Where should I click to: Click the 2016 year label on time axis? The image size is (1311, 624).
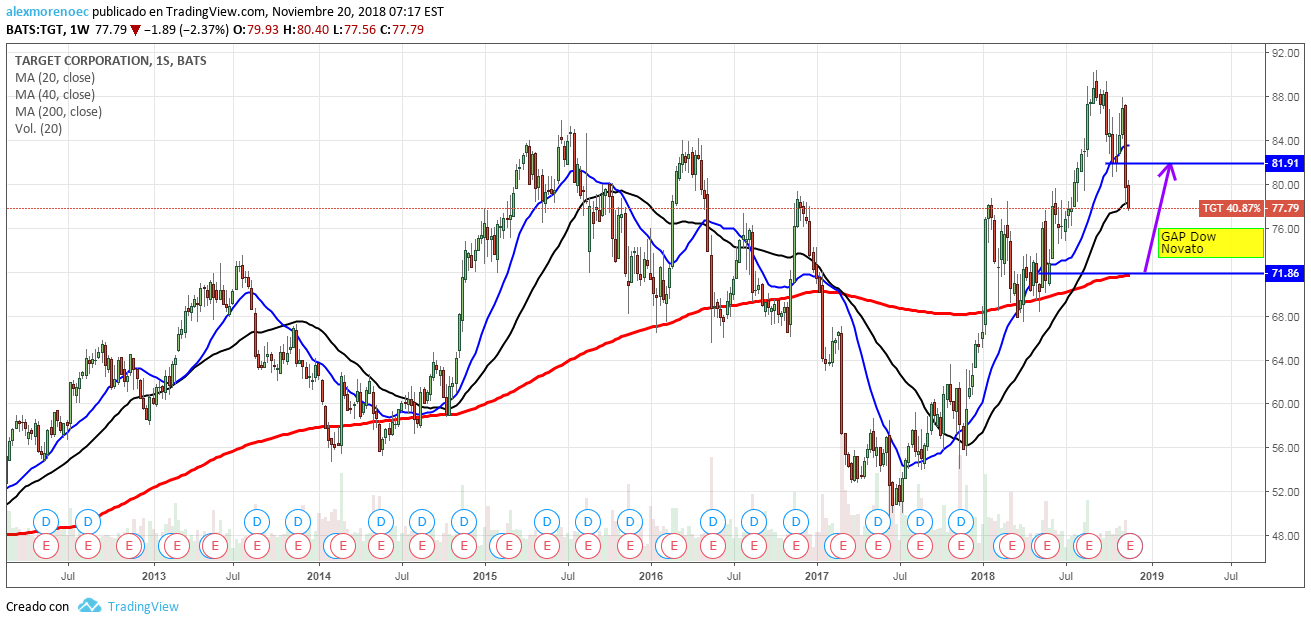click(x=651, y=575)
